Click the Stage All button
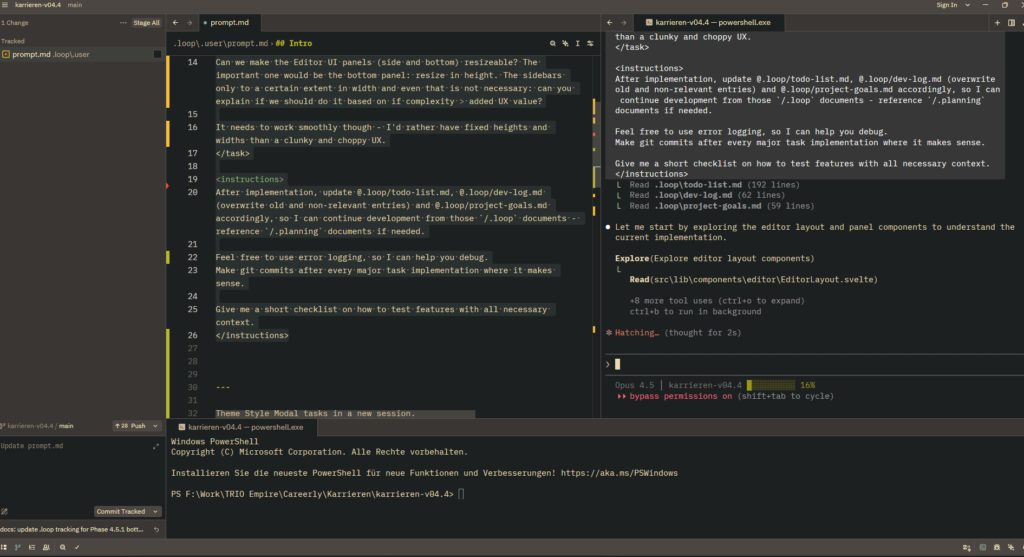The height and width of the screenshot is (557, 1024). 146,22
